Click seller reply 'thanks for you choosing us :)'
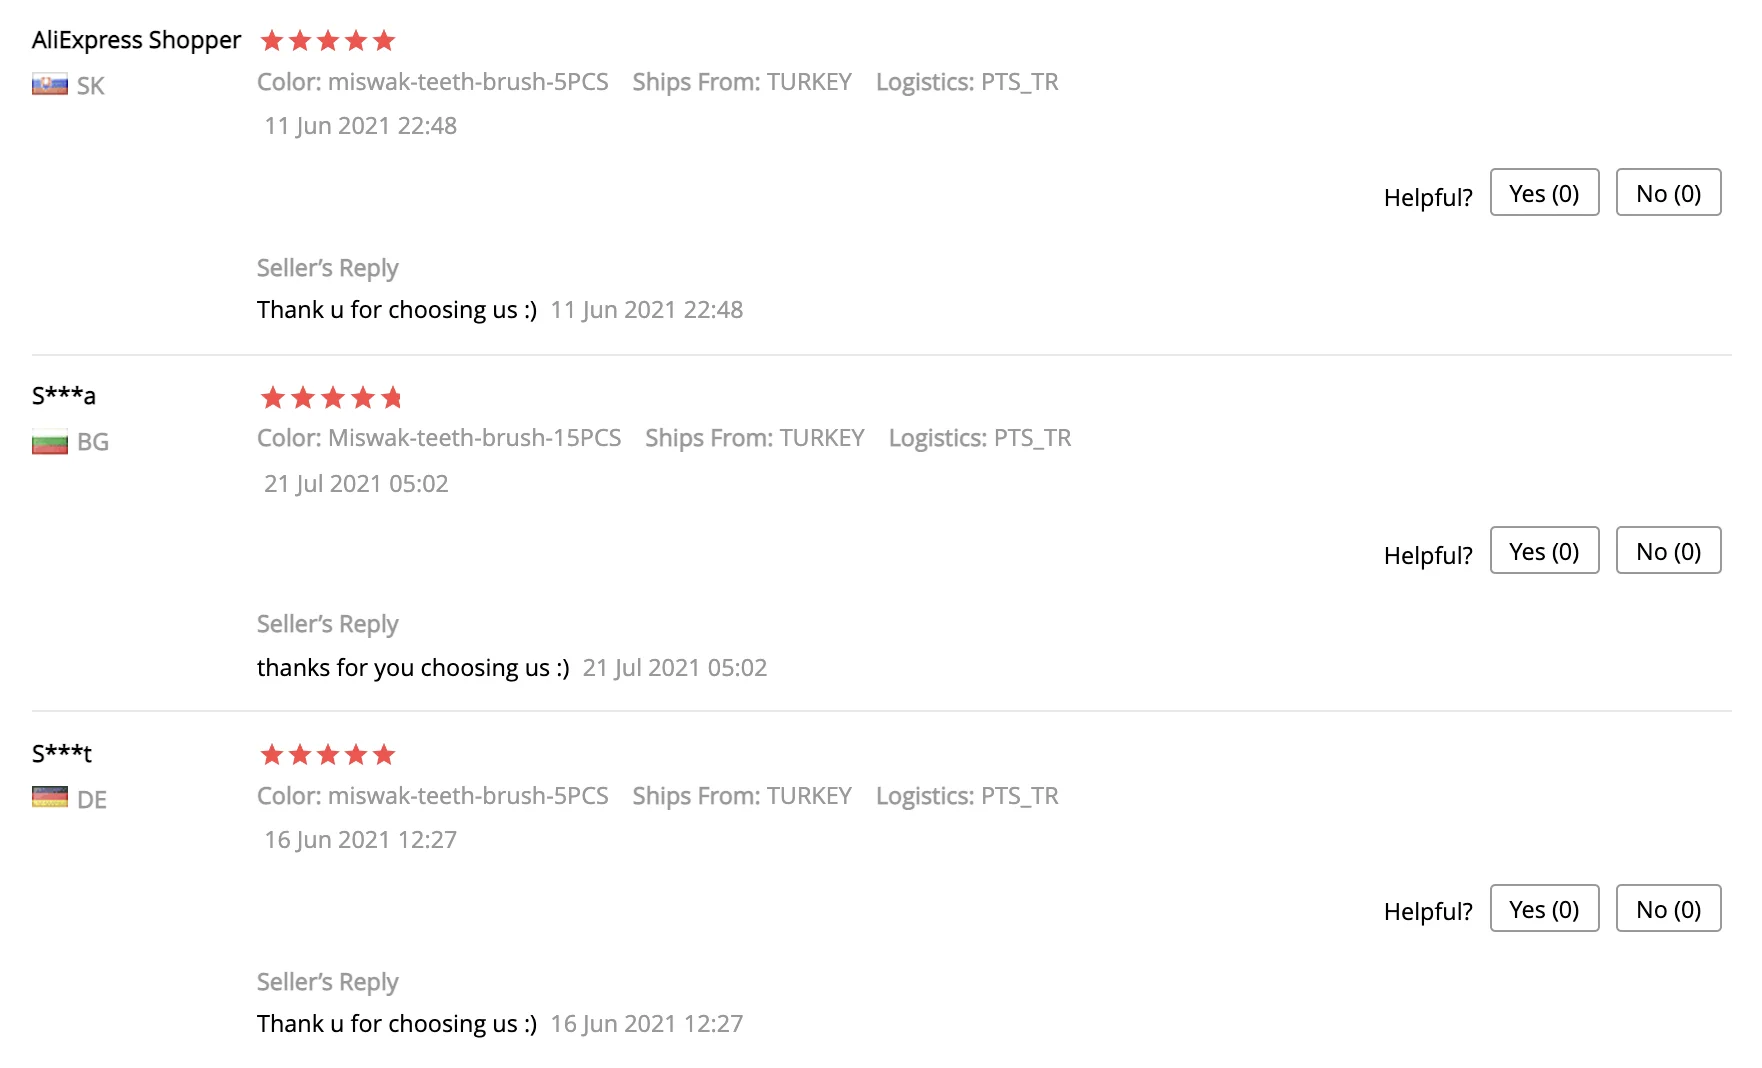Screen dimensions: 1762x1068 coord(413,668)
